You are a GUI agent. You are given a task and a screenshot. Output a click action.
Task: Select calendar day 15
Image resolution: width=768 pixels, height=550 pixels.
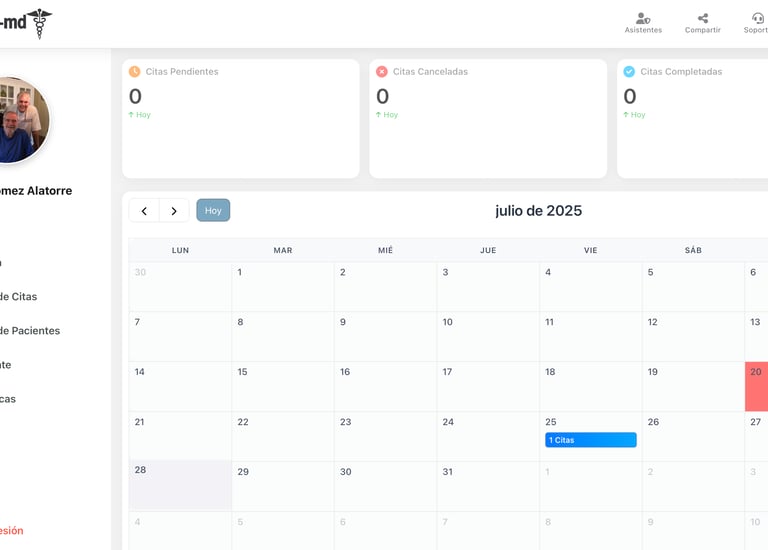[x=283, y=386]
